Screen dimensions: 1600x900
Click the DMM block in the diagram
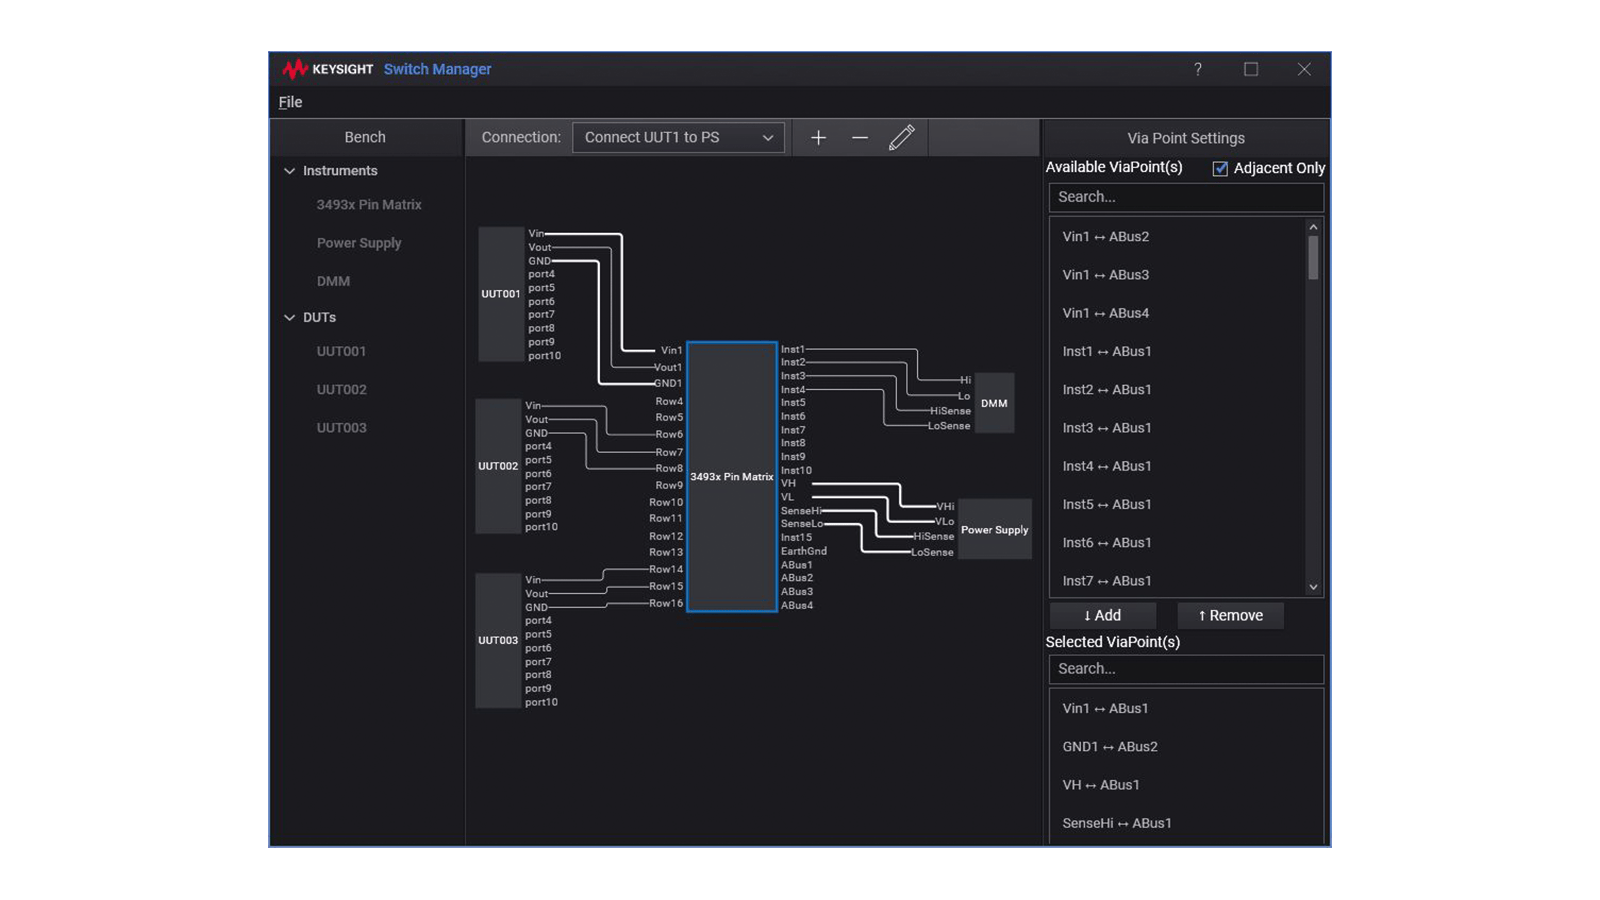[x=994, y=403]
